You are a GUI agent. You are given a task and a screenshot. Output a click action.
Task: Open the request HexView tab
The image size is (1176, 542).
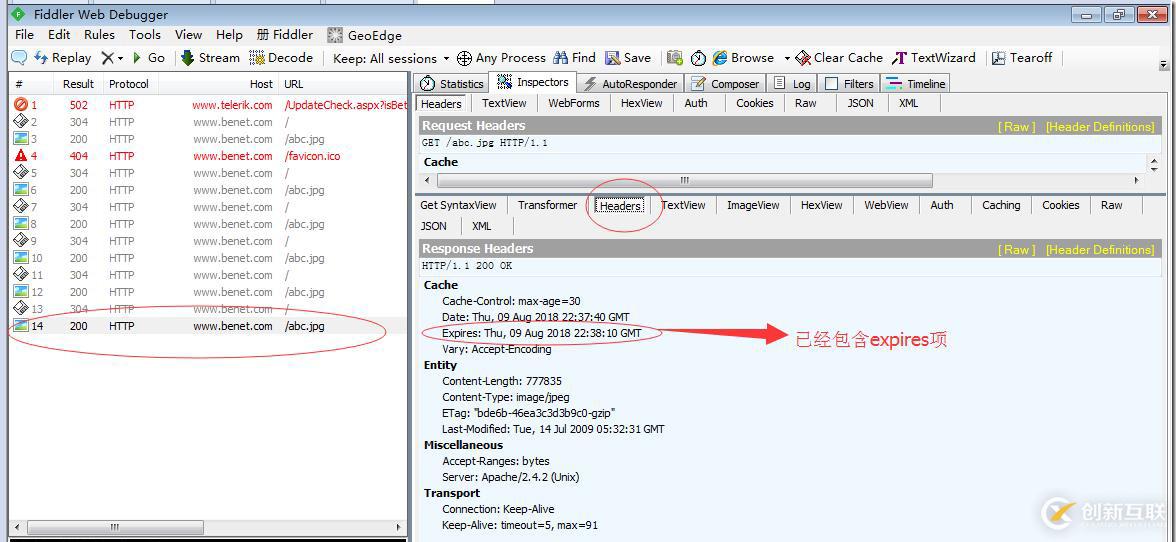(641, 103)
